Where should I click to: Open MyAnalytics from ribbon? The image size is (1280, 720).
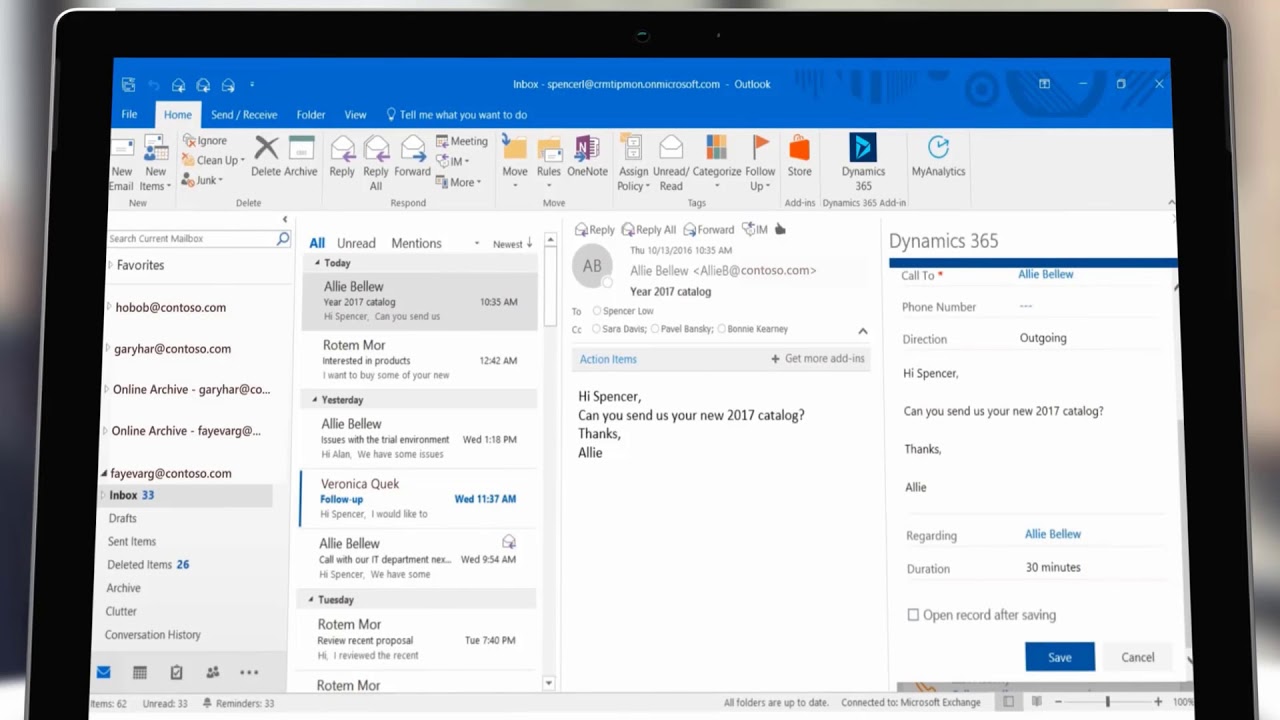pyautogui.click(x=938, y=147)
